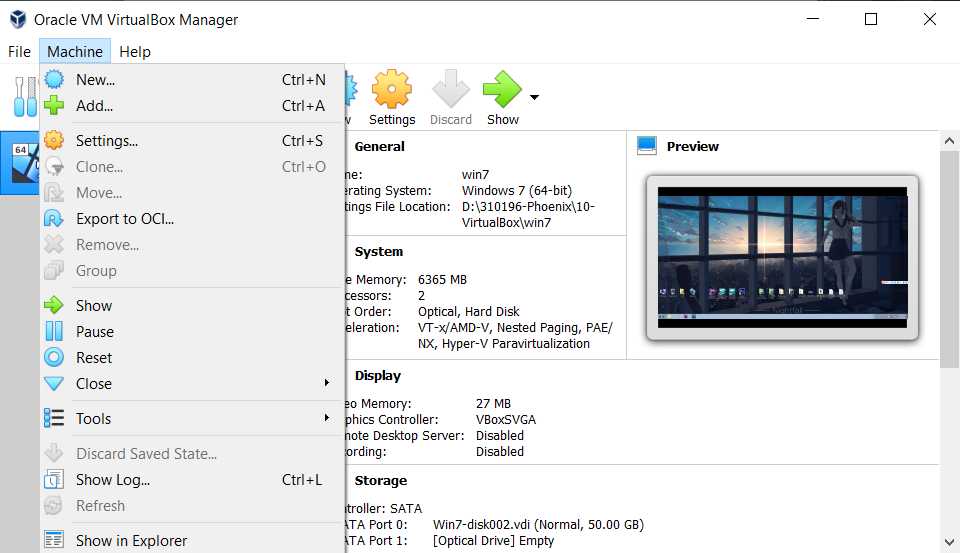
Task: Click the green arrow Show menu icon
Action: (x=54, y=305)
